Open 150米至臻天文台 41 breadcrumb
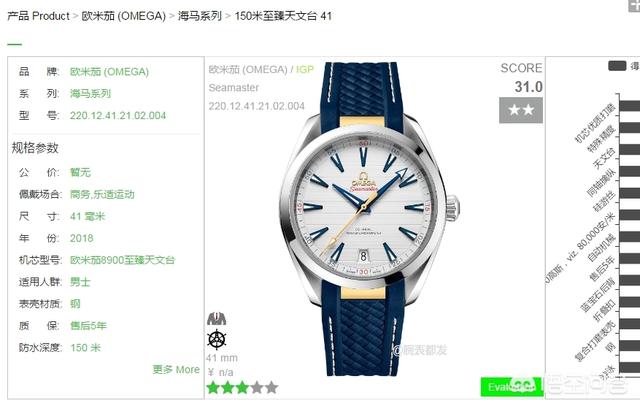 (x=283, y=16)
